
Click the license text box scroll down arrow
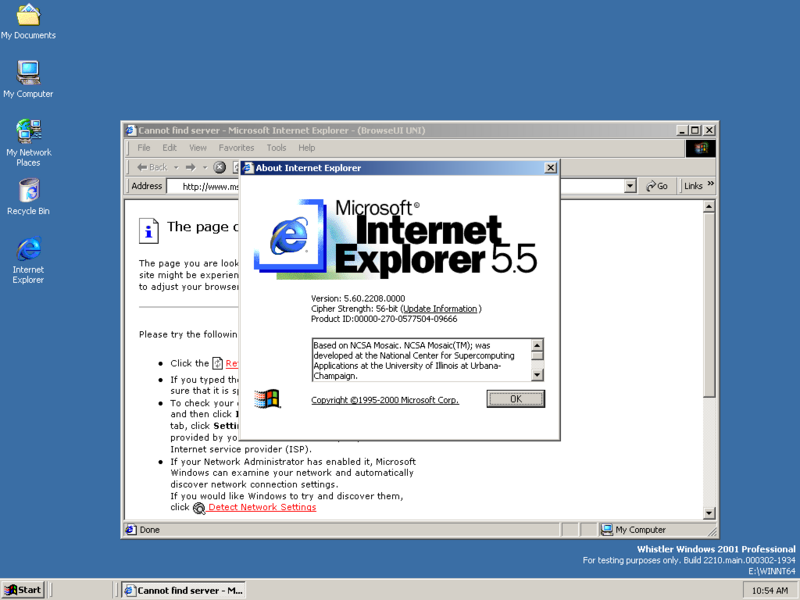tap(537, 375)
